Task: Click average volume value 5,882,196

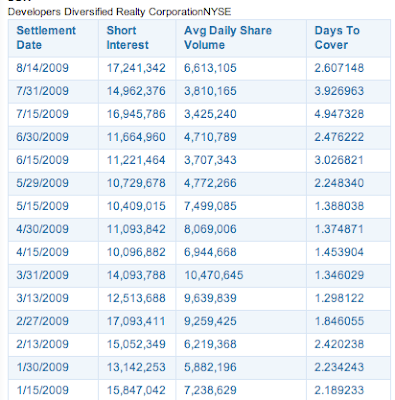Action: 210,367
